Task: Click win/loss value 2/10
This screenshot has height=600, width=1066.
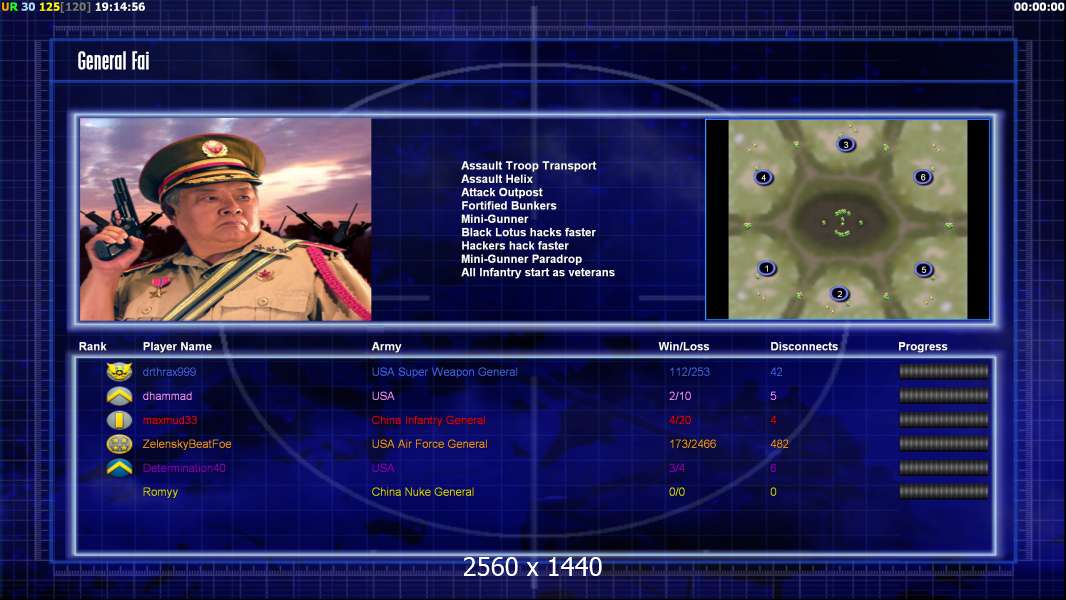Action: point(680,395)
